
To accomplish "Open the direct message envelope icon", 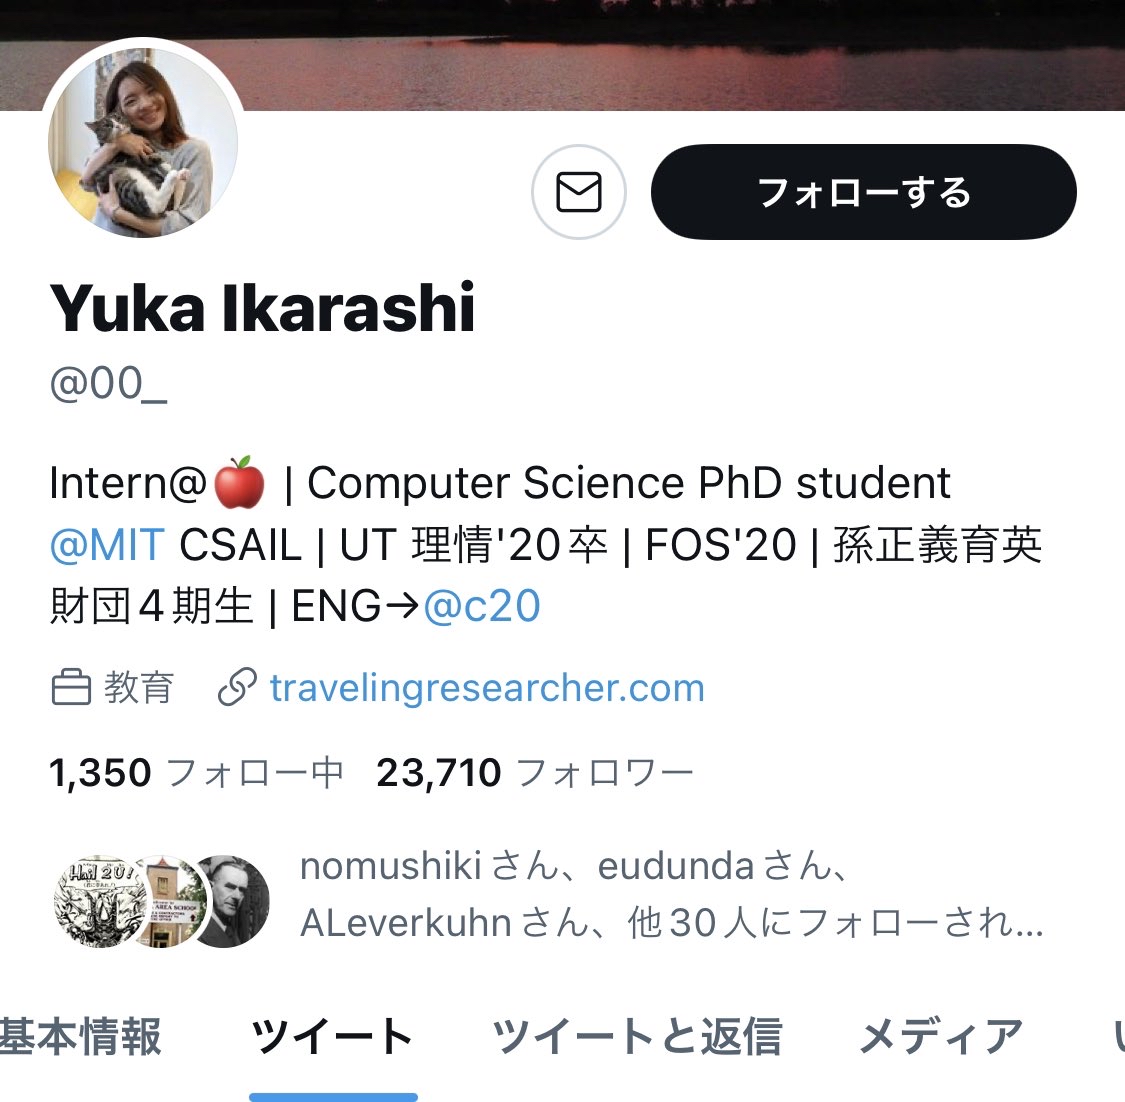I will [578, 192].
